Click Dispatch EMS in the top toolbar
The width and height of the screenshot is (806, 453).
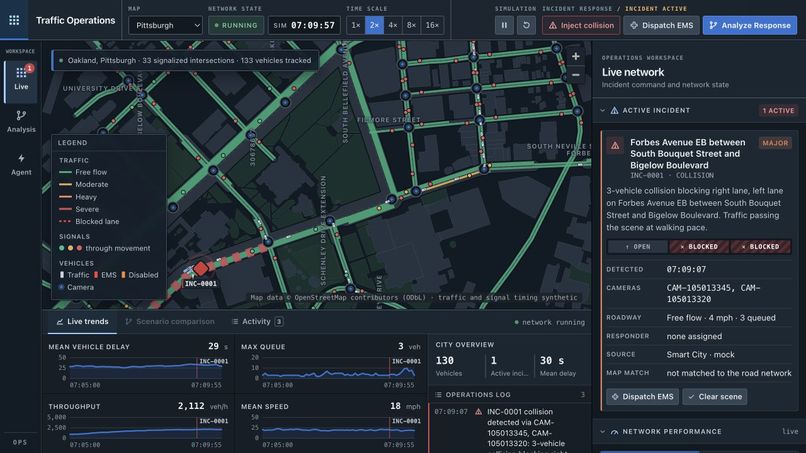pos(661,25)
